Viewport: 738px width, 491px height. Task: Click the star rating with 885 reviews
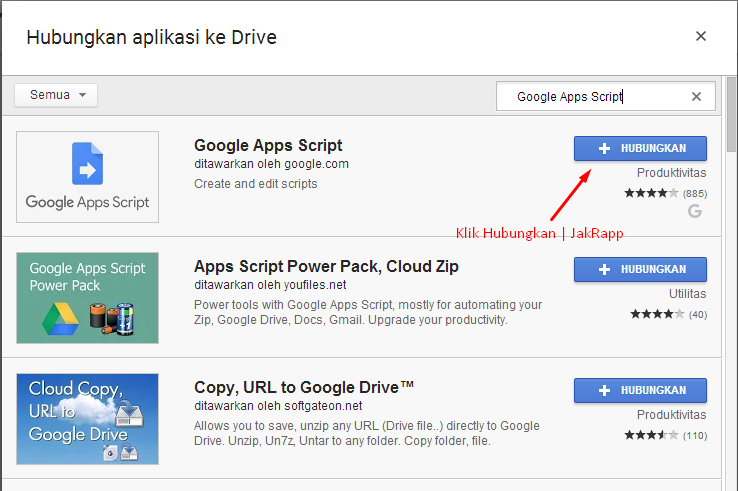pos(666,193)
